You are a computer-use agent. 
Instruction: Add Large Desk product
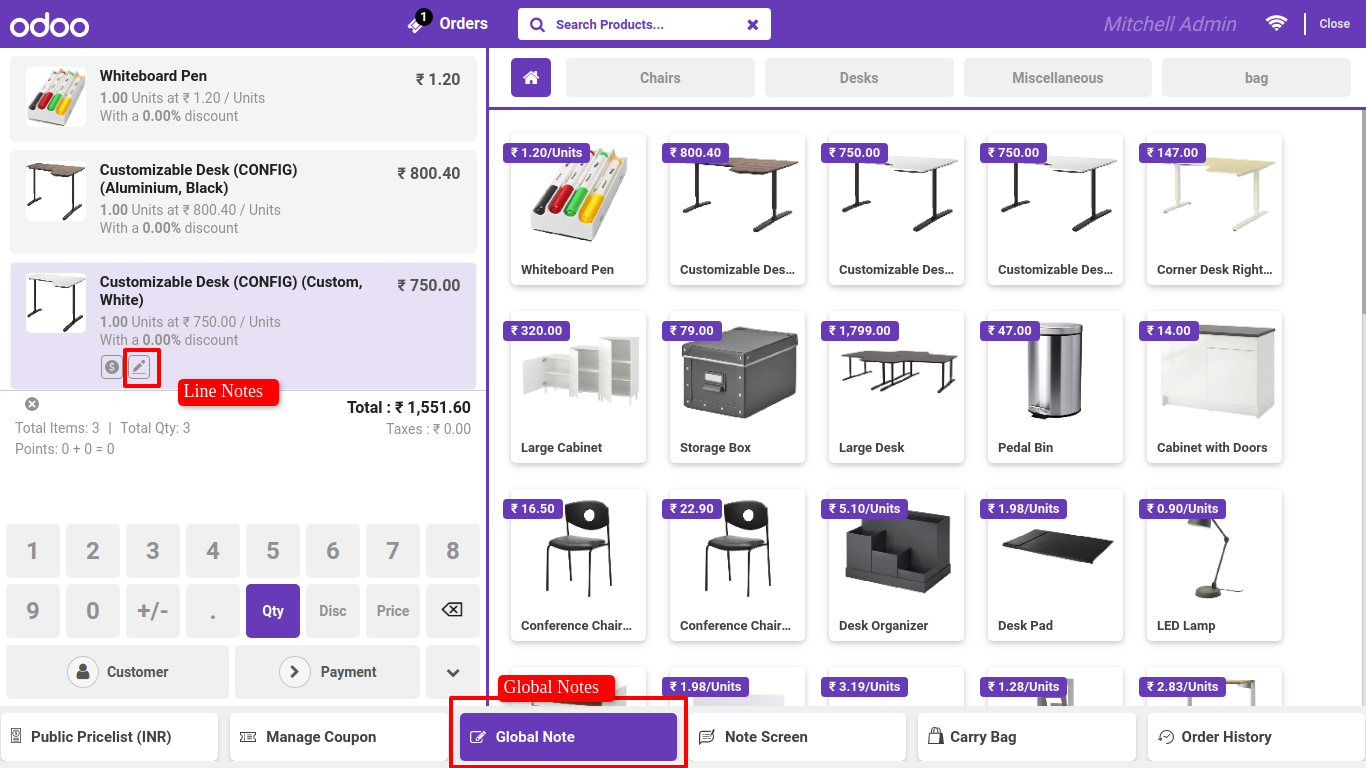896,387
